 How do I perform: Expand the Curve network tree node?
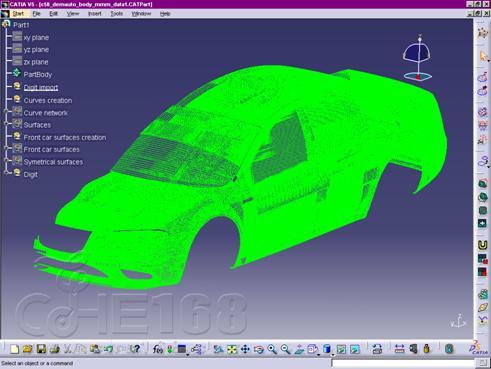pos(6,112)
